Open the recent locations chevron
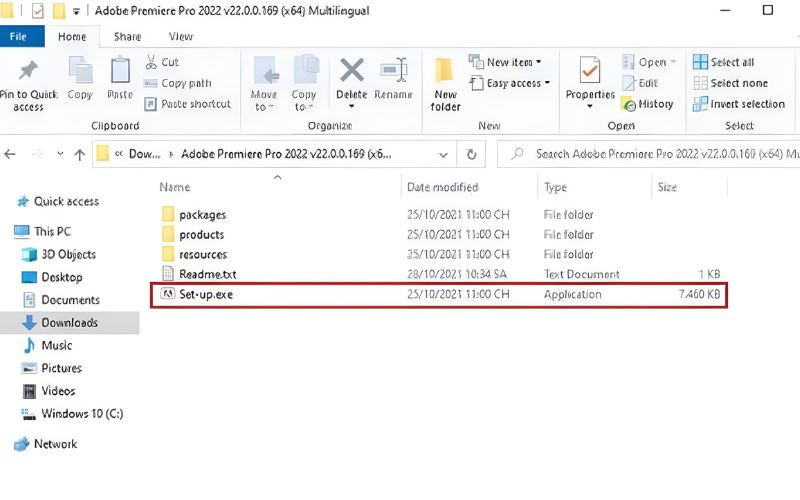800x500 pixels. point(60,154)
